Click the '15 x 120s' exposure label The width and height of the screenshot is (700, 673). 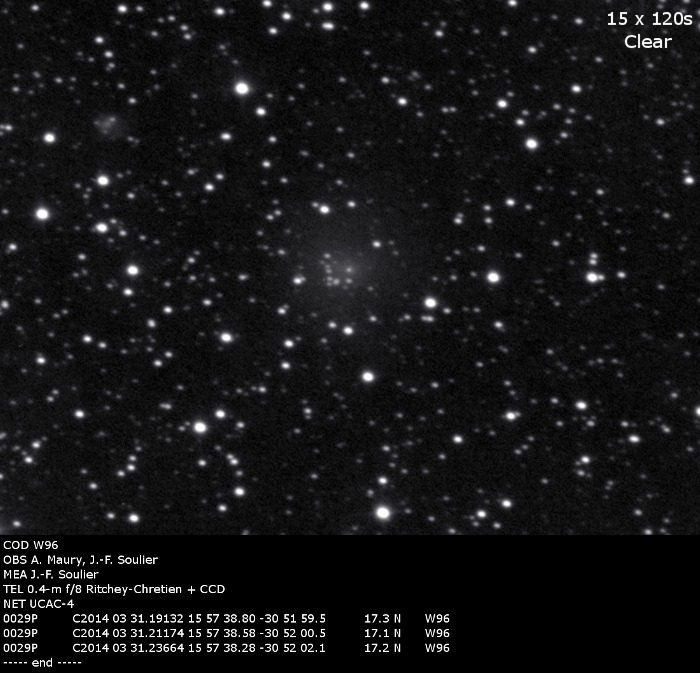point(650,19)
